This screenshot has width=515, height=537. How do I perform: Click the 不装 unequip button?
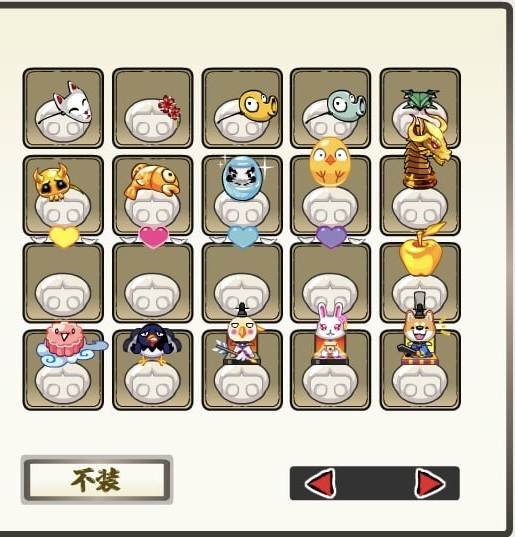click(x=97, y=480)
